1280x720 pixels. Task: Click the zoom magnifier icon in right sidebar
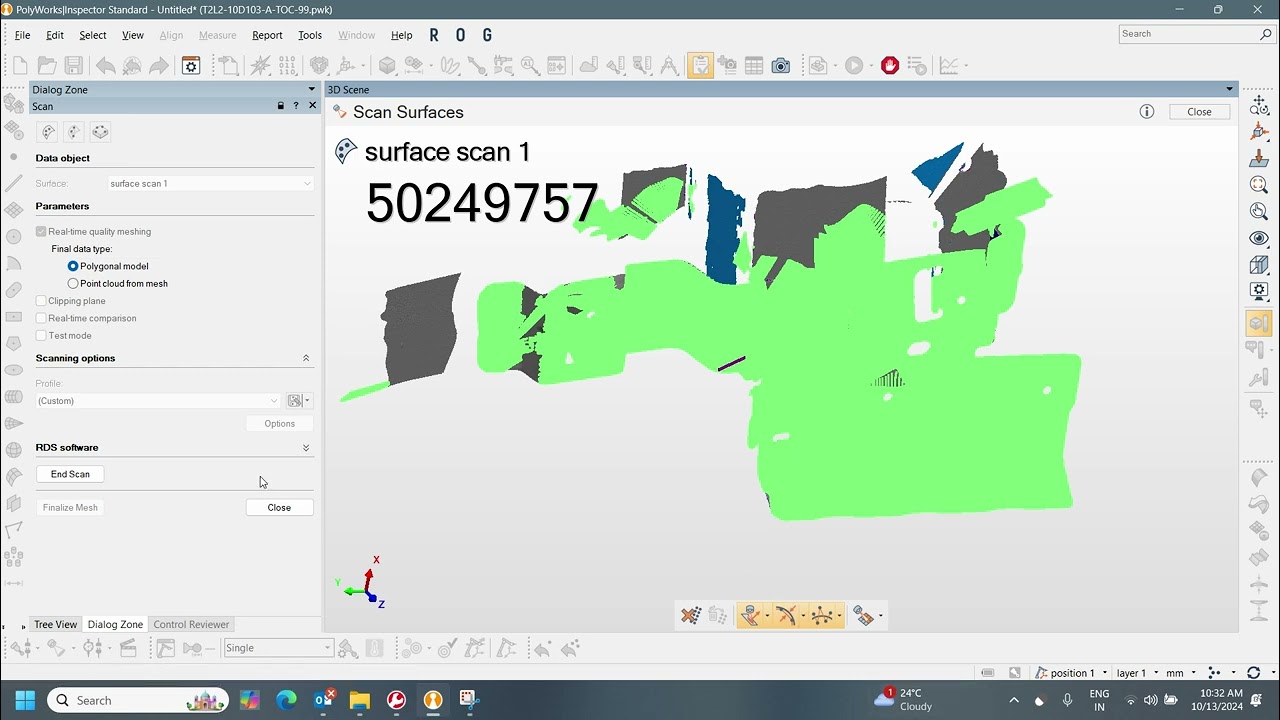point(1259,185)
